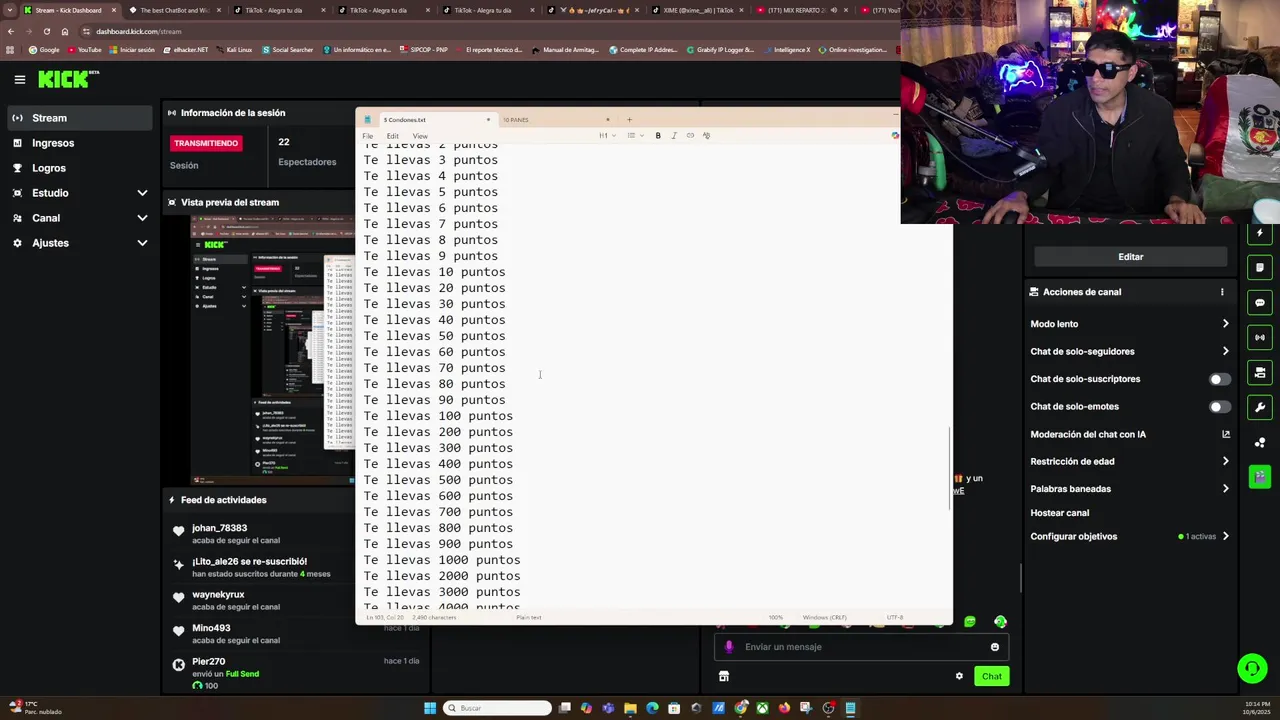The width and height of the screenshot is (1280, 720).
Task: Click the green clapperboard icon in right rail
Action: click(x=1260, y=477)
